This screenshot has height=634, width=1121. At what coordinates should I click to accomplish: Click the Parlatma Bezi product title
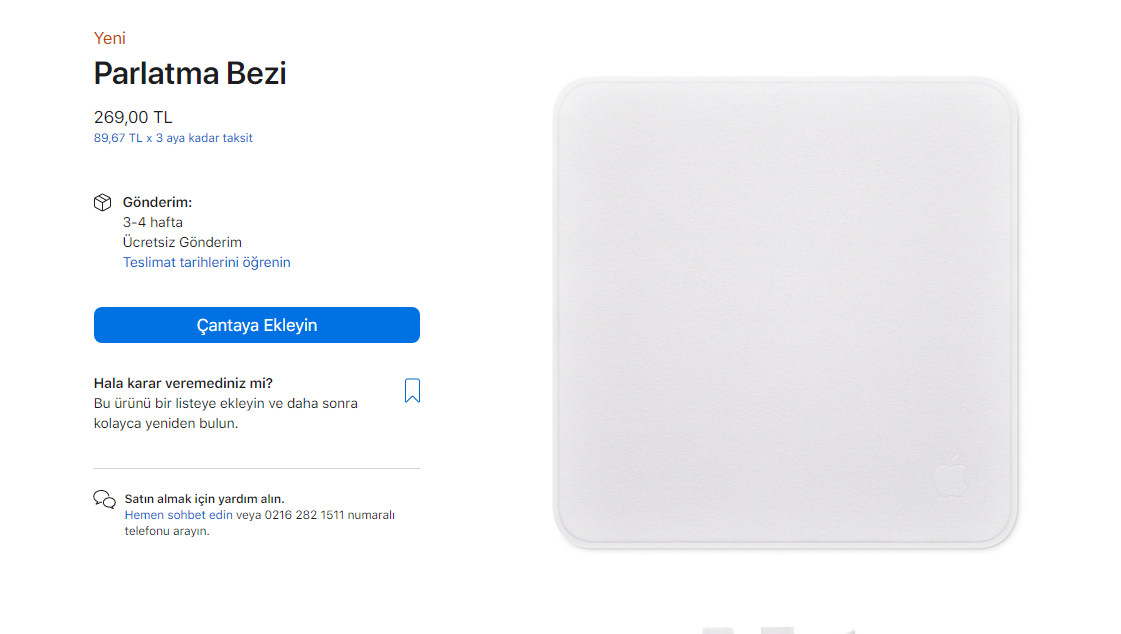click(x=190, y=74)
